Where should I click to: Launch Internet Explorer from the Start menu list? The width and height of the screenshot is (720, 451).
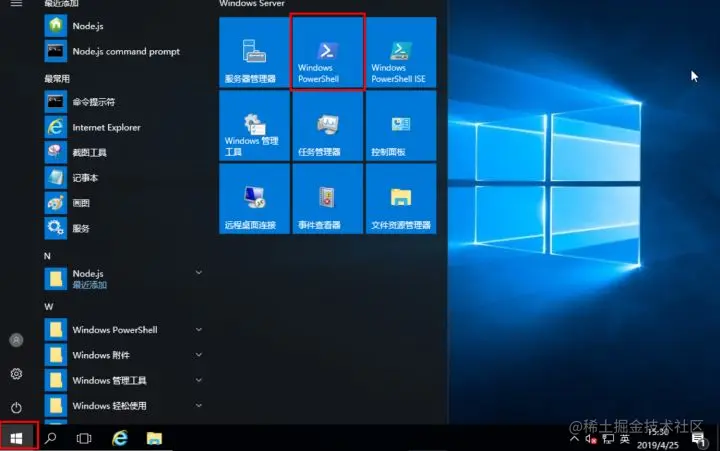click(x=124, y=127)
